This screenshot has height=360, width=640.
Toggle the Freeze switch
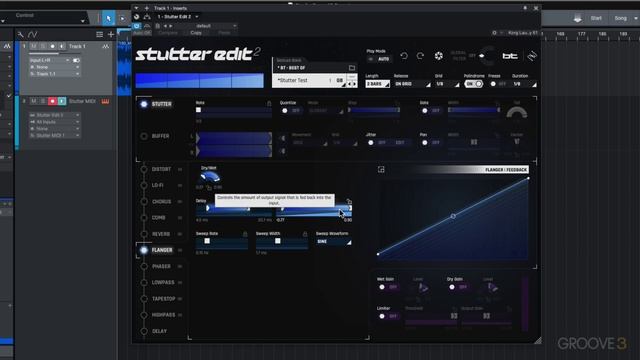498,84
